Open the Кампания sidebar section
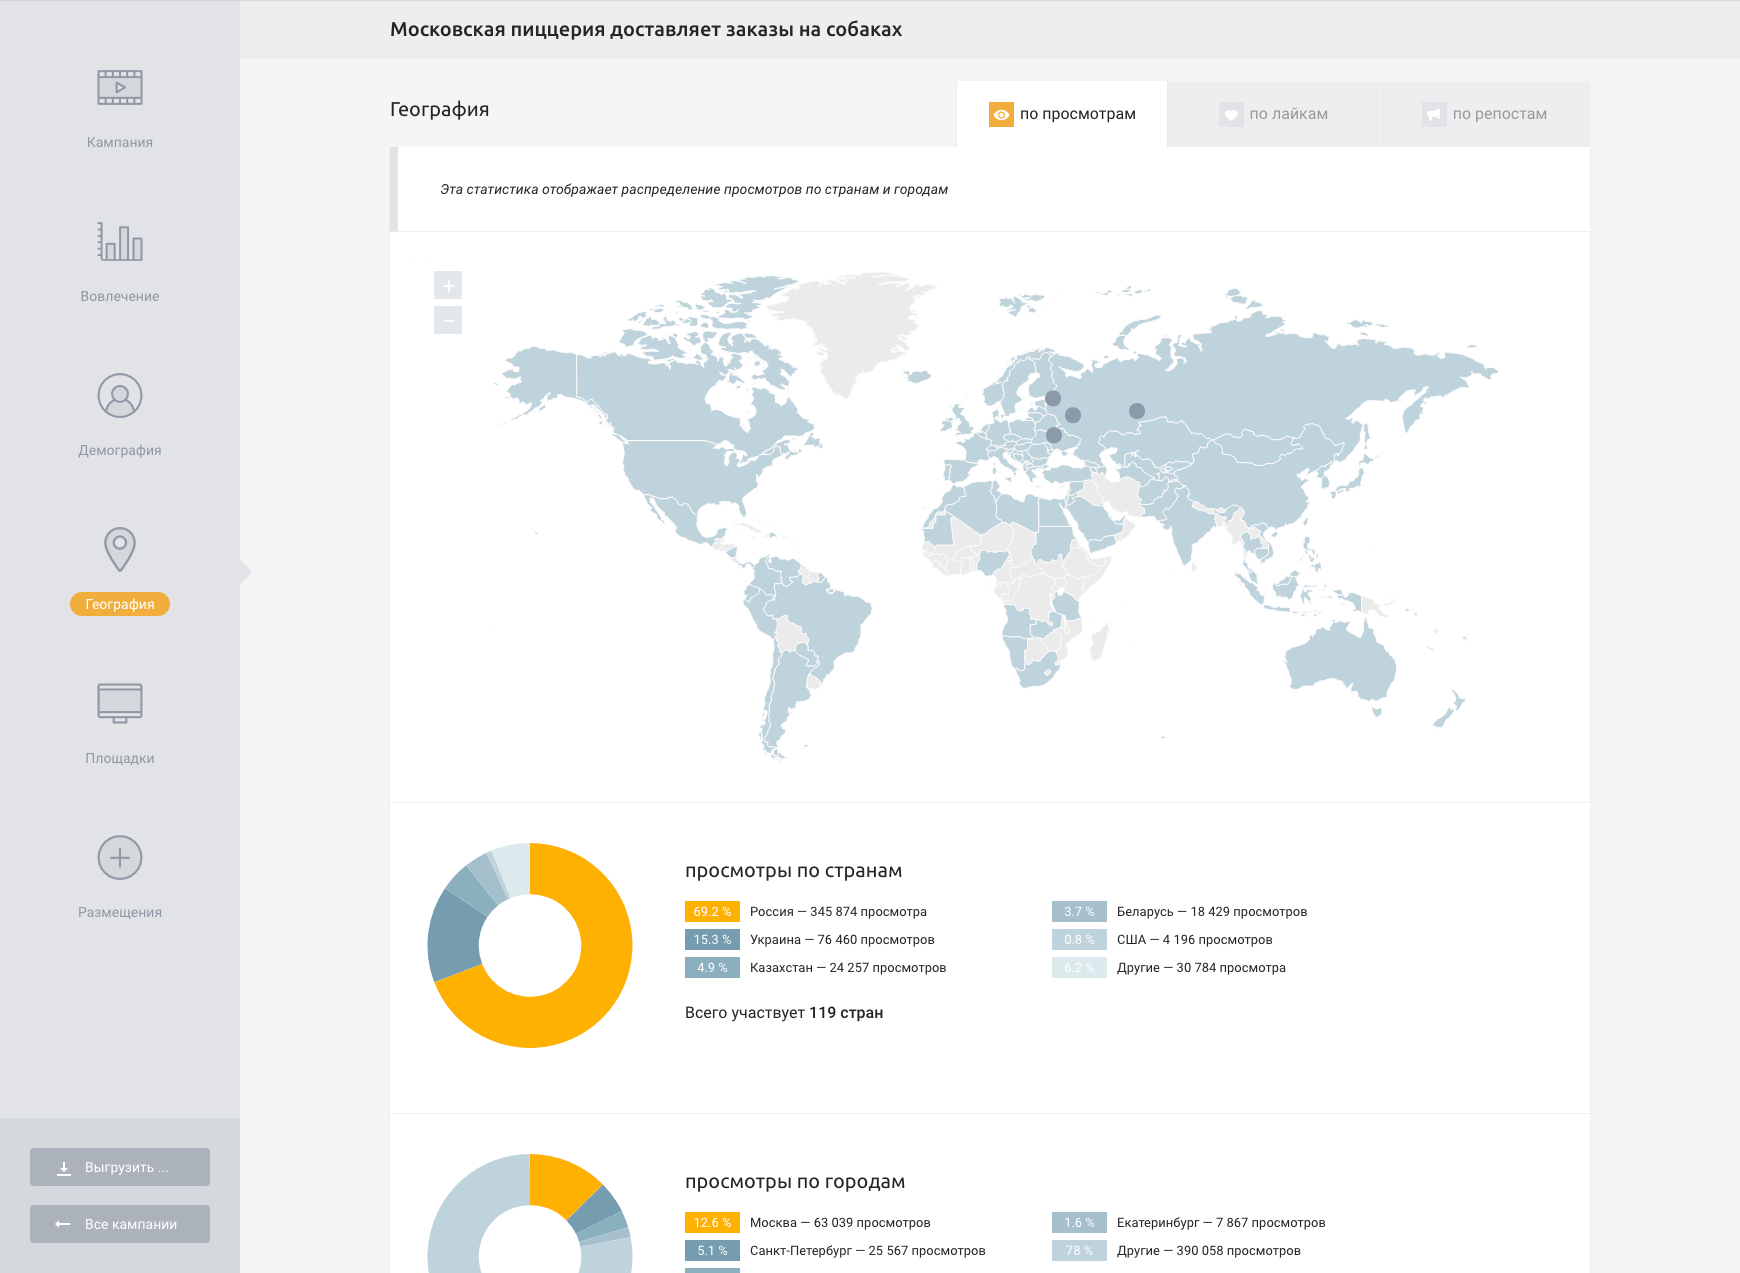The height and width of the screenshot is (1273, 1740). [120, 142]
